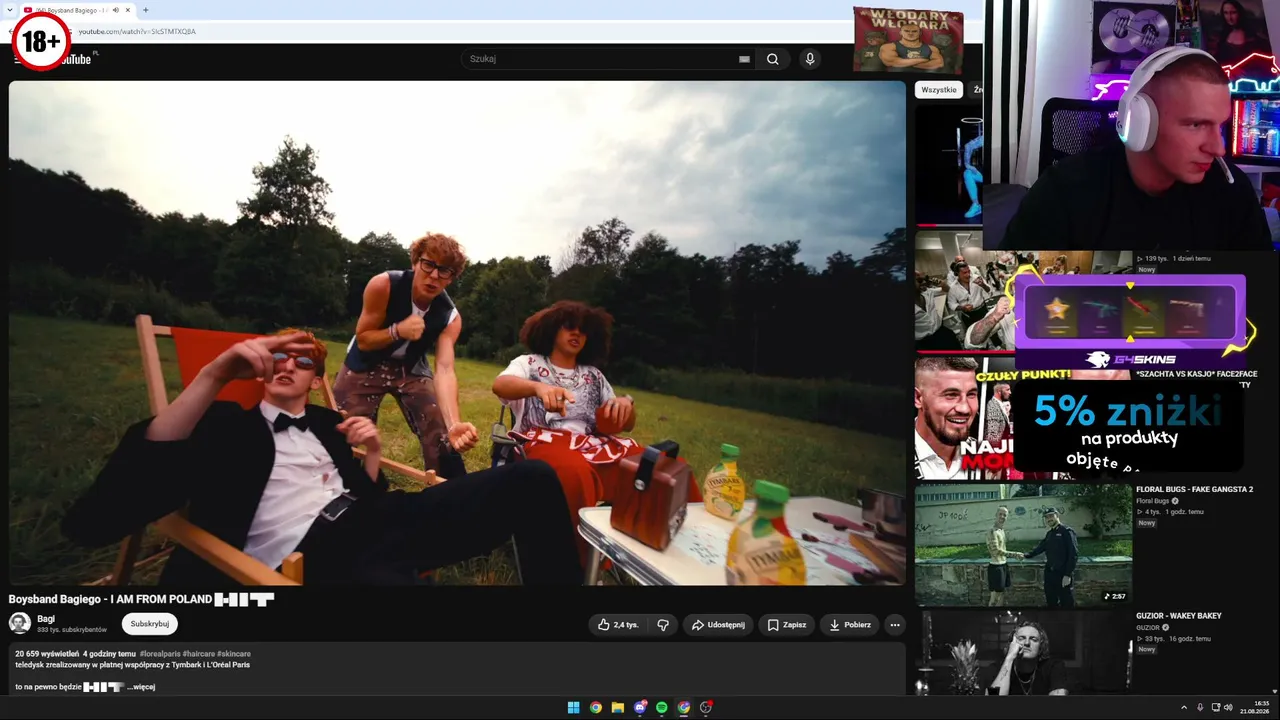
Task: Download the video with Pobierz
Action: (x=850, y=625)
